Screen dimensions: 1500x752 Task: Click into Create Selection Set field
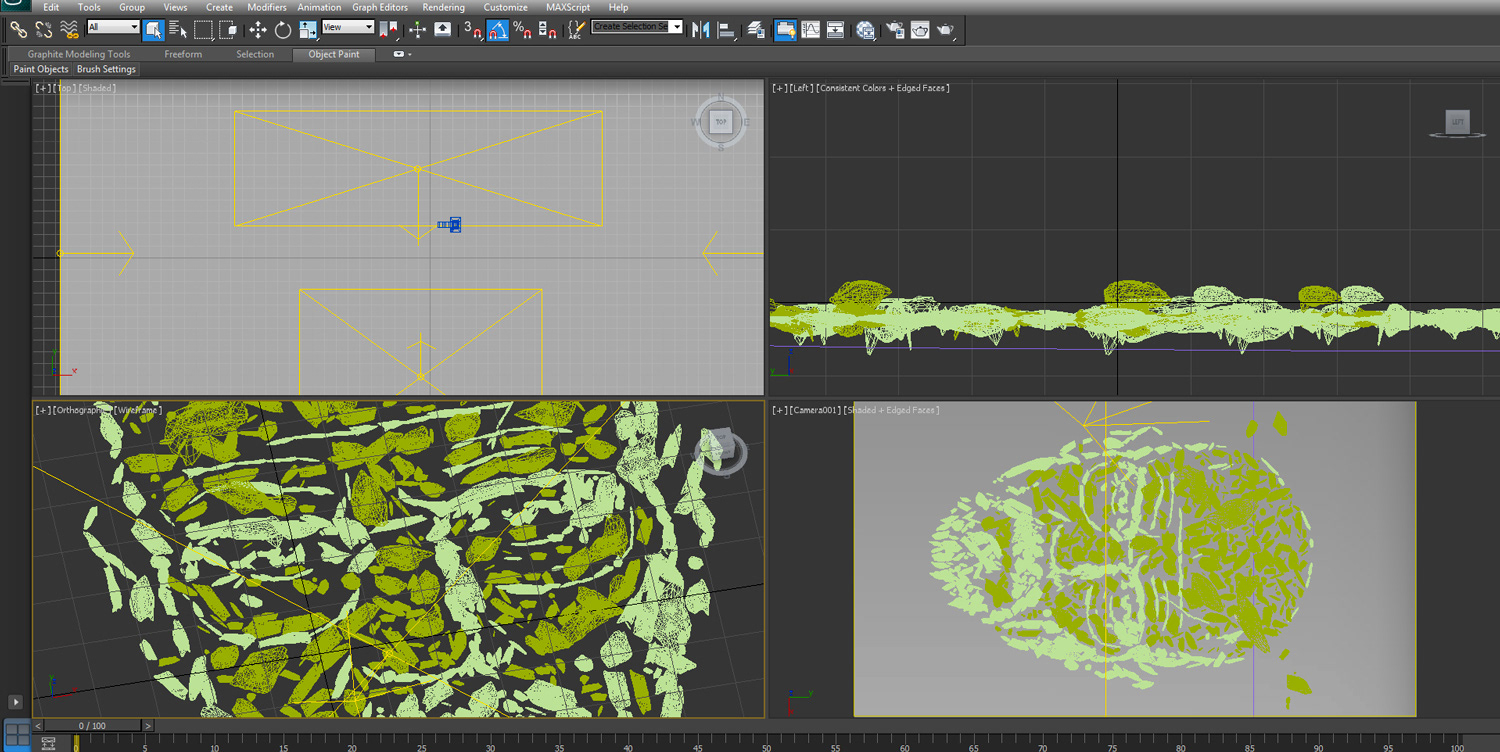tap(631, 27)
